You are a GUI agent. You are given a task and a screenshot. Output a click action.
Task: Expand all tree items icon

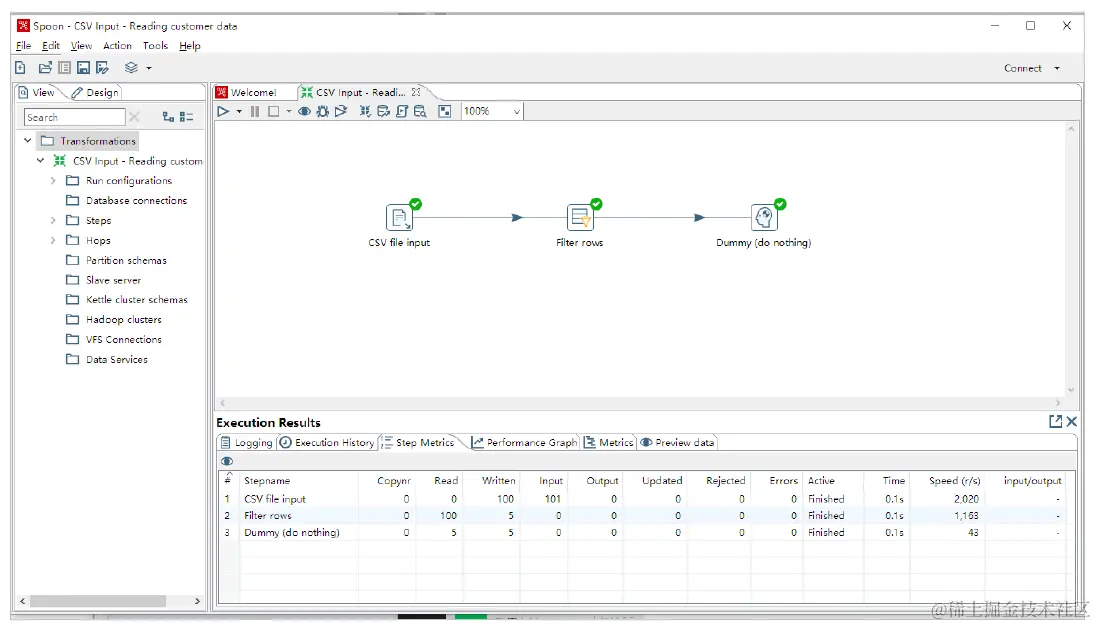(x=168, y=117)
